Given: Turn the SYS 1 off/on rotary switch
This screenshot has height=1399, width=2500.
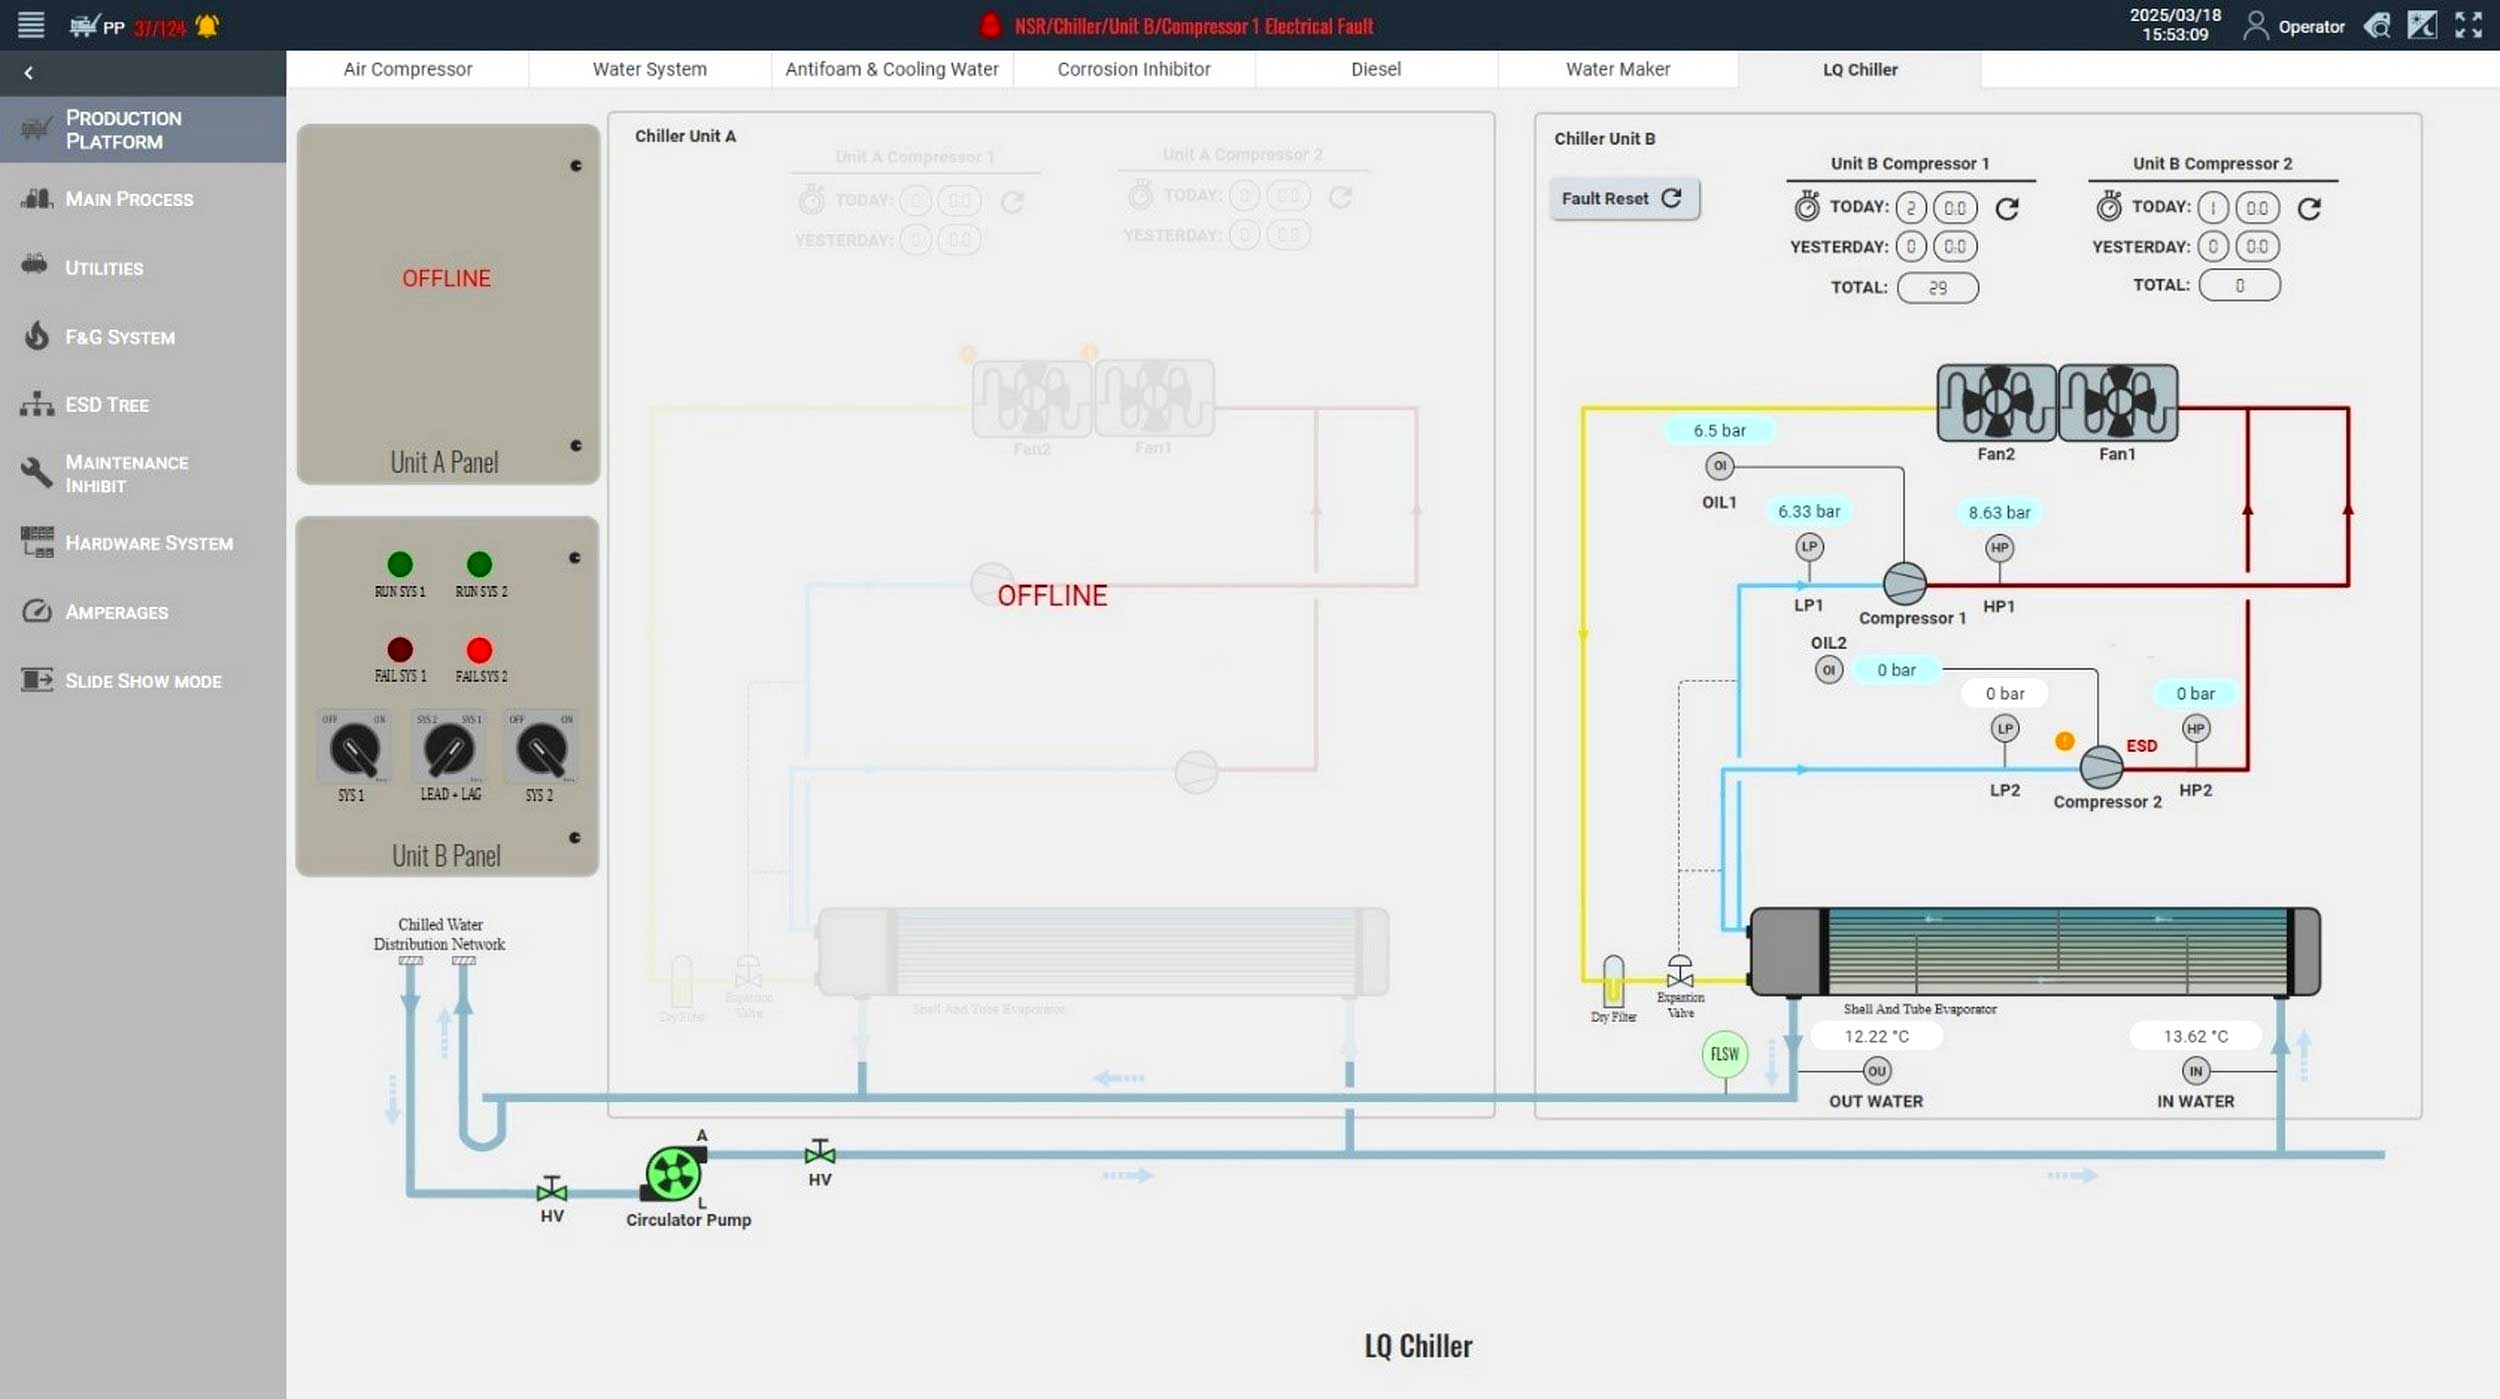Looking at the screenshot, I should click(x=354, y=750).
